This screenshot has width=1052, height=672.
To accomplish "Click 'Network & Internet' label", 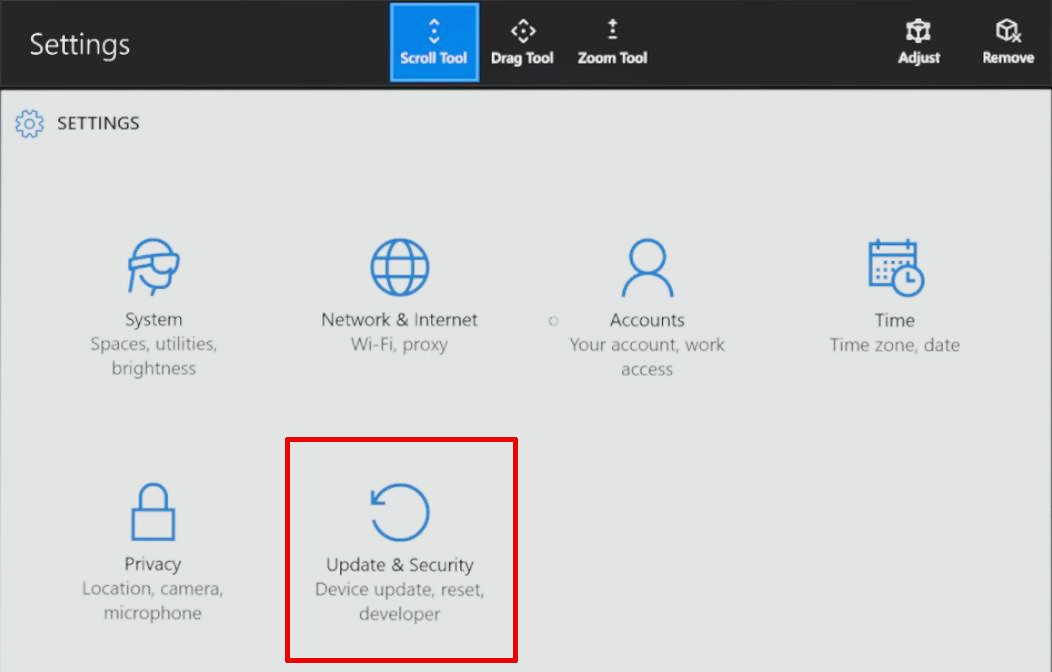I will pyautogui.click(x=399, y=319).
